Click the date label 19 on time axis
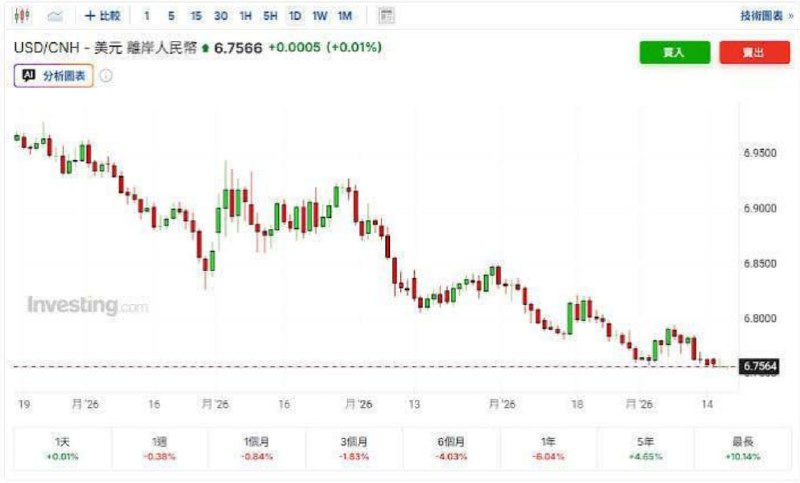 point(24,404)
